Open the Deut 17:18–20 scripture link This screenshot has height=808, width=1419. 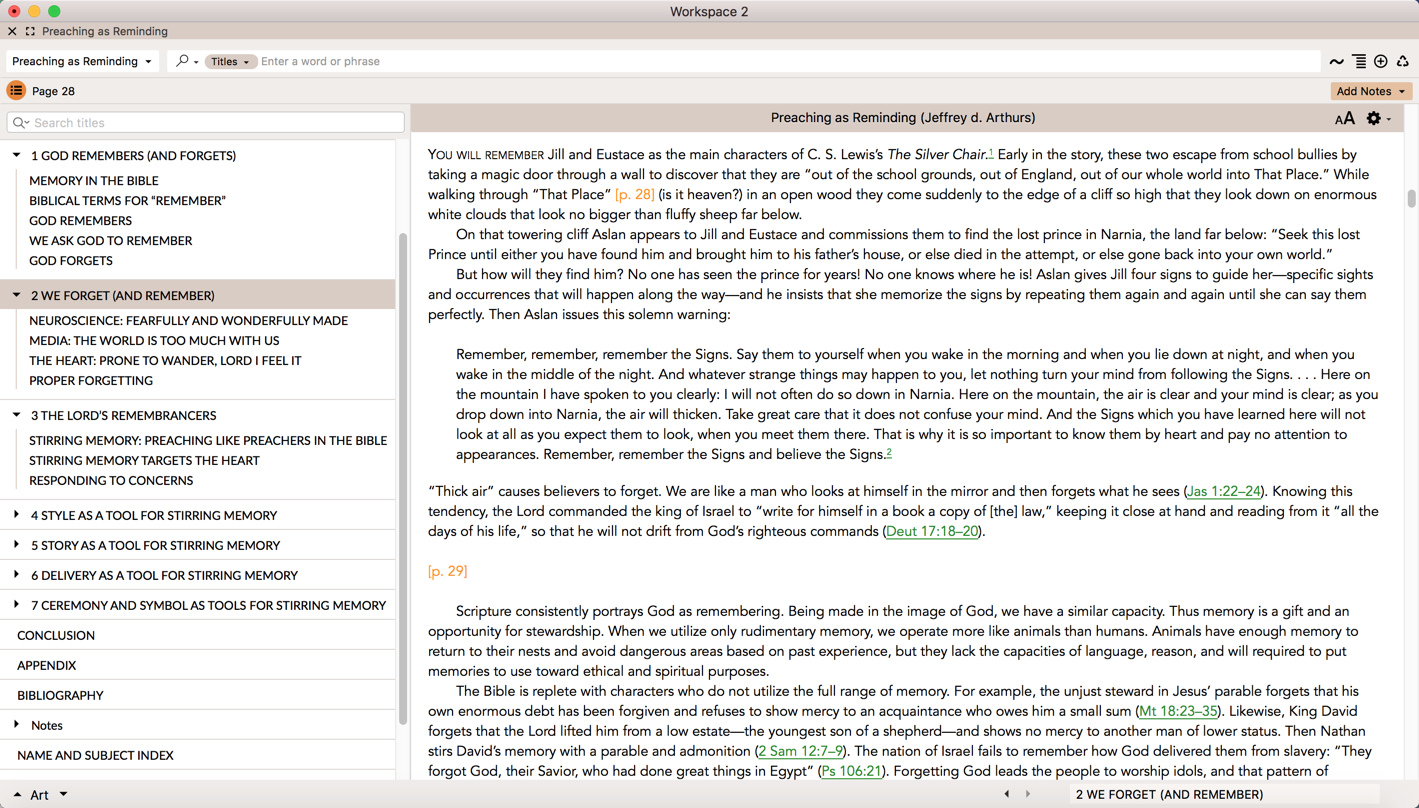(932, 531)
